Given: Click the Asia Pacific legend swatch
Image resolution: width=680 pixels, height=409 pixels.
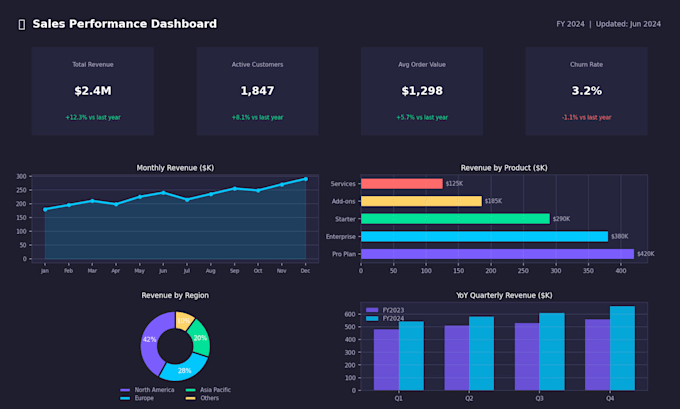Looking at the screenshot, I should click(x=191, y=390).
